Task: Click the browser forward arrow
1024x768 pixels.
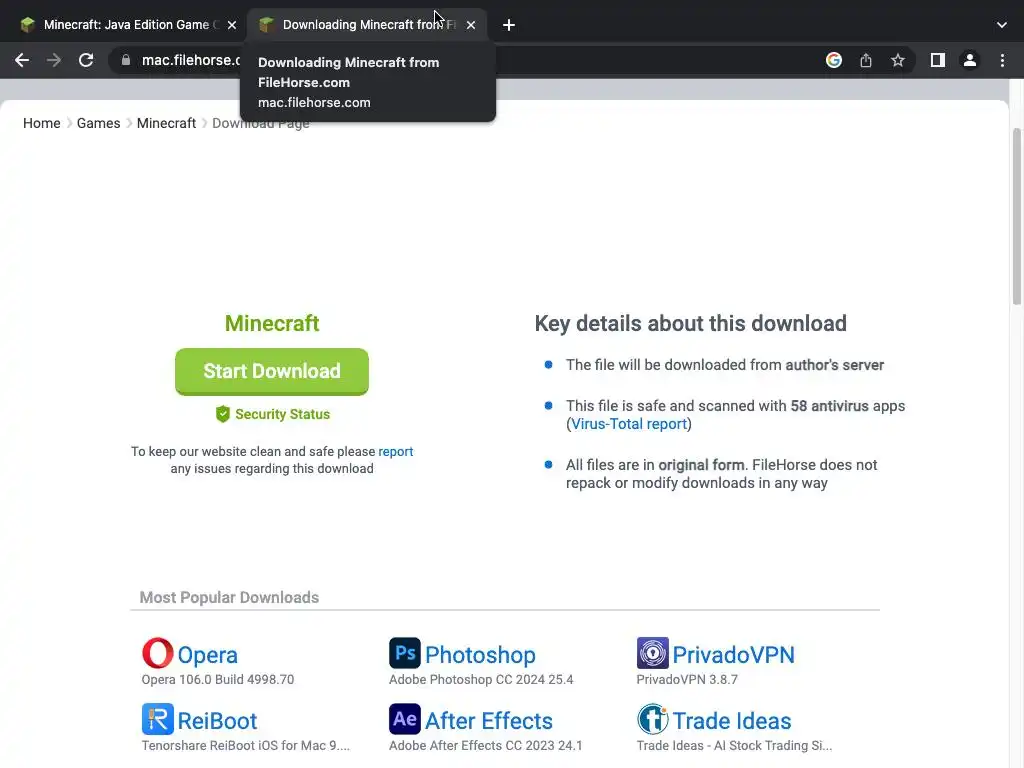Action: (x=54, y=60)
